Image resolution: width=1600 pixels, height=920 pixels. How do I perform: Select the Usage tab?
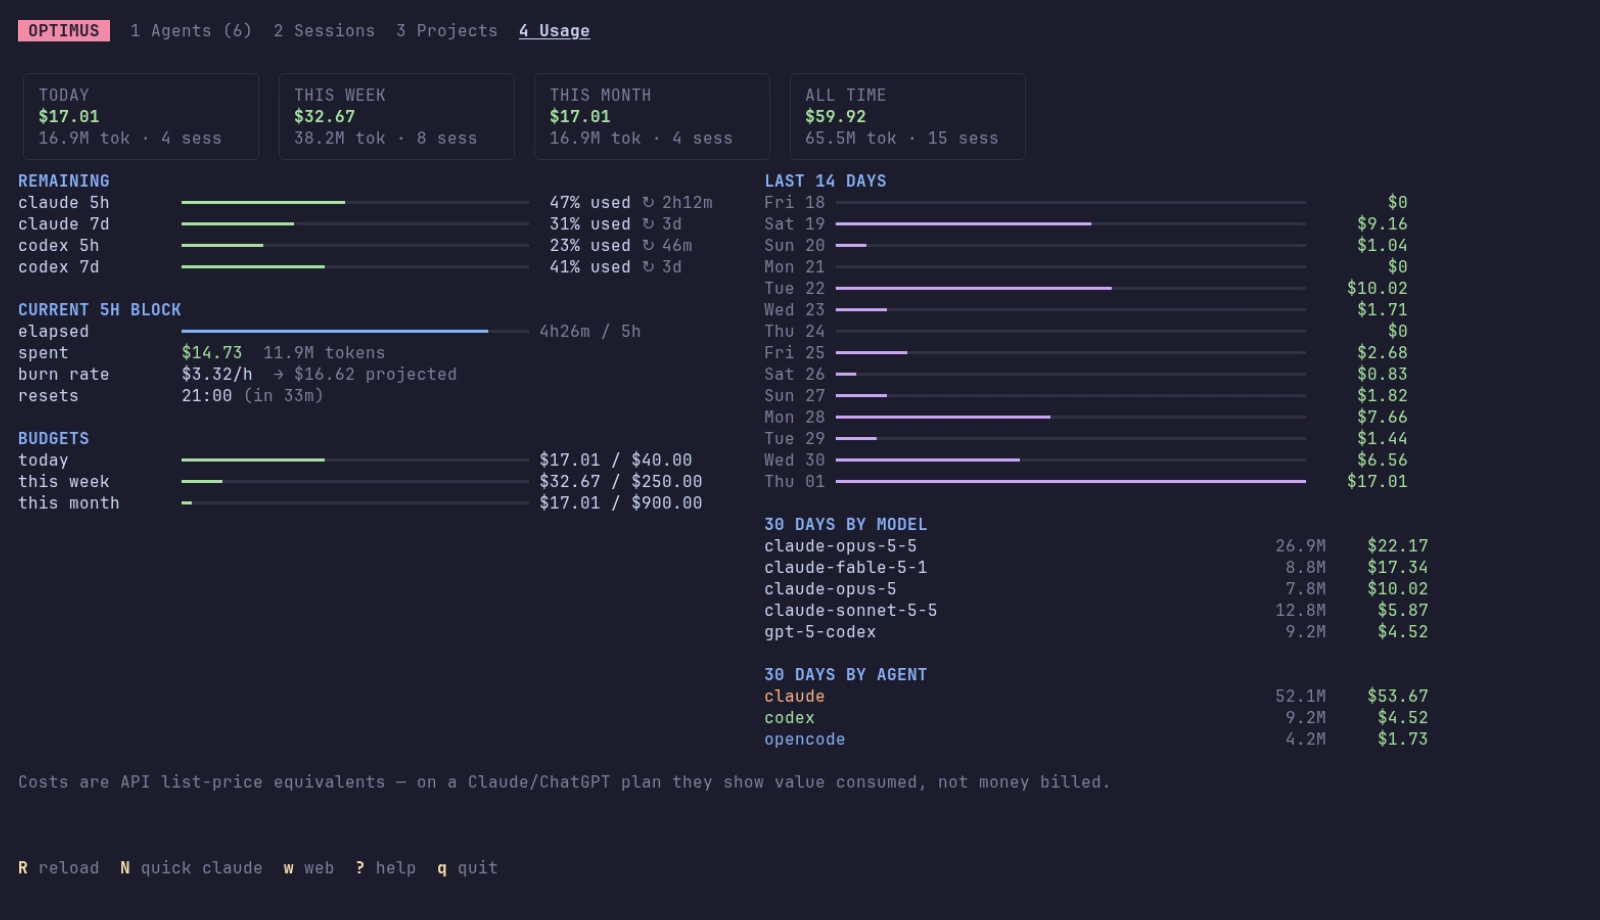(554, 31)
